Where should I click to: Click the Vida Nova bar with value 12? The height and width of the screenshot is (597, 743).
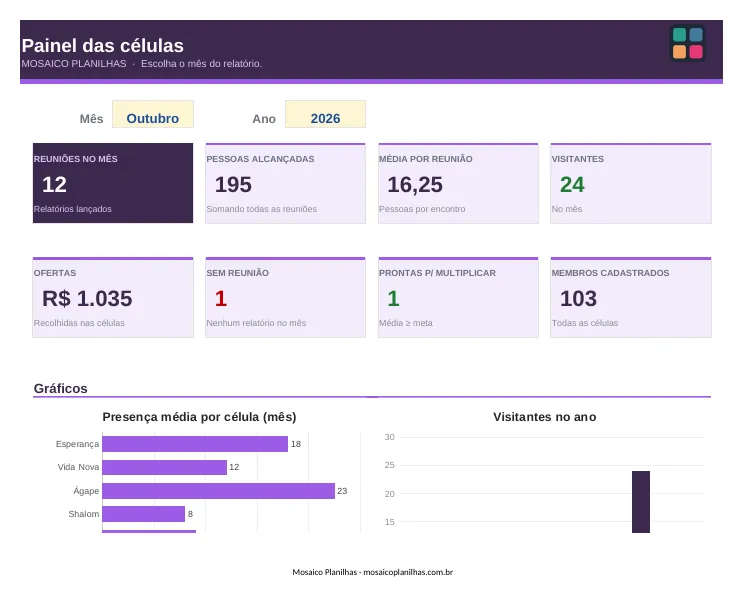pos(164,467)
